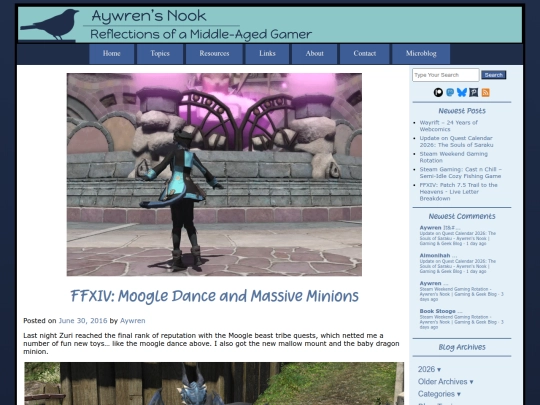Open the About page
Screen dimensions: 540x405
pos(314,54)
